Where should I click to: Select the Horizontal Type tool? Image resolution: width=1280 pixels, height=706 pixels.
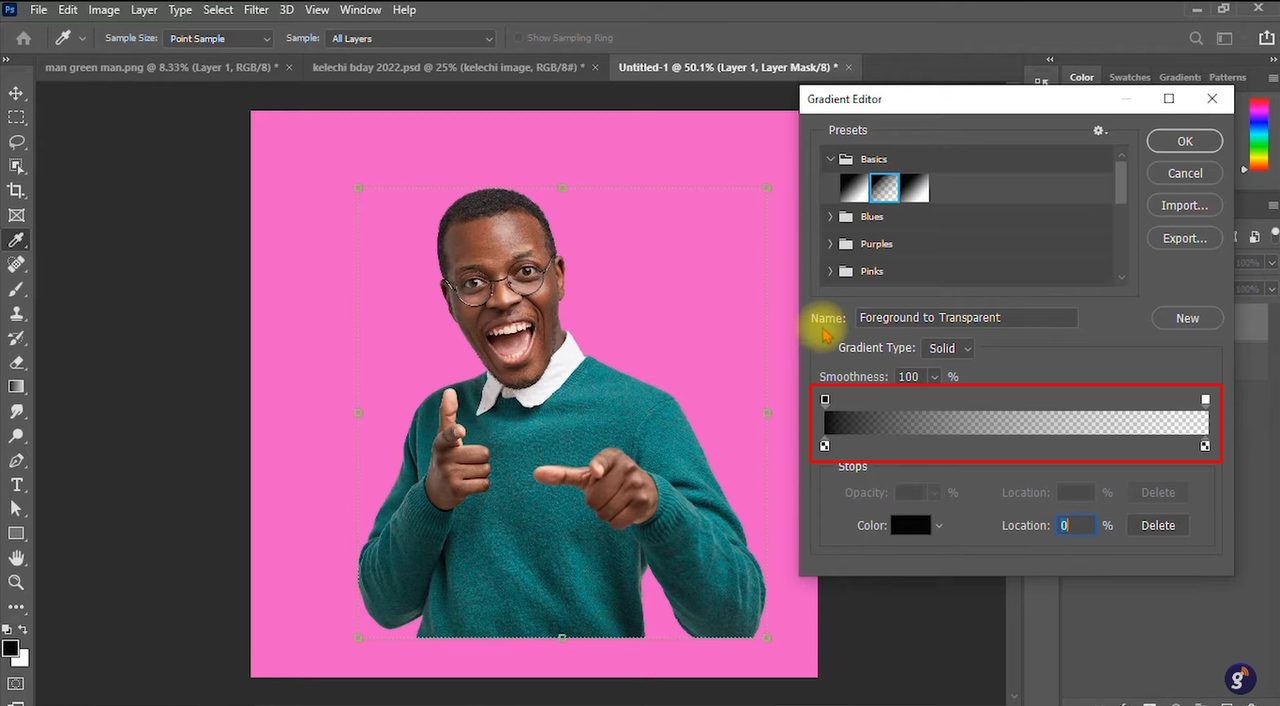(16, 485)
